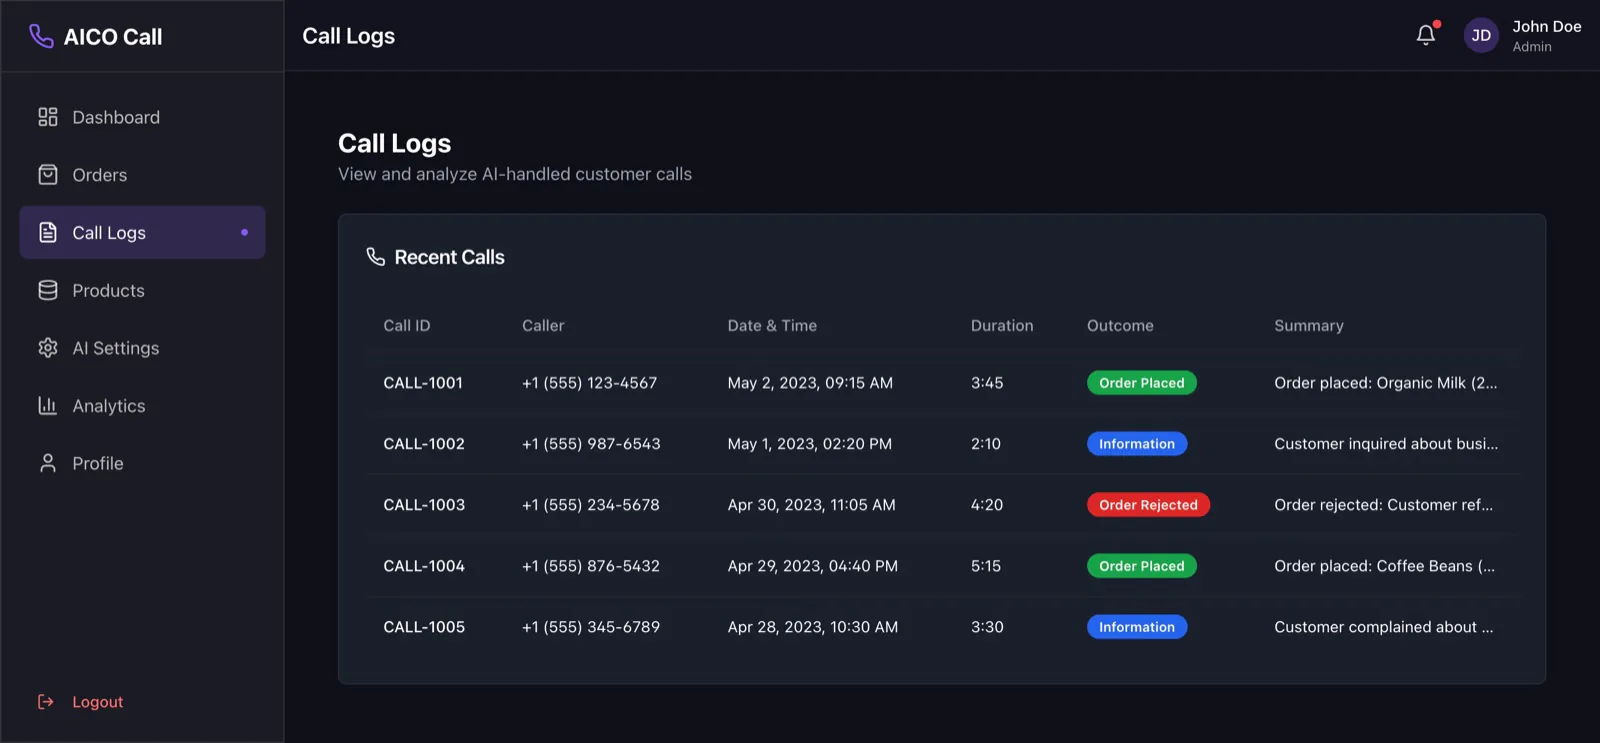Log out using the Logout link
The height and width of the screenshot is (743, 1600).
pos(97,702)
